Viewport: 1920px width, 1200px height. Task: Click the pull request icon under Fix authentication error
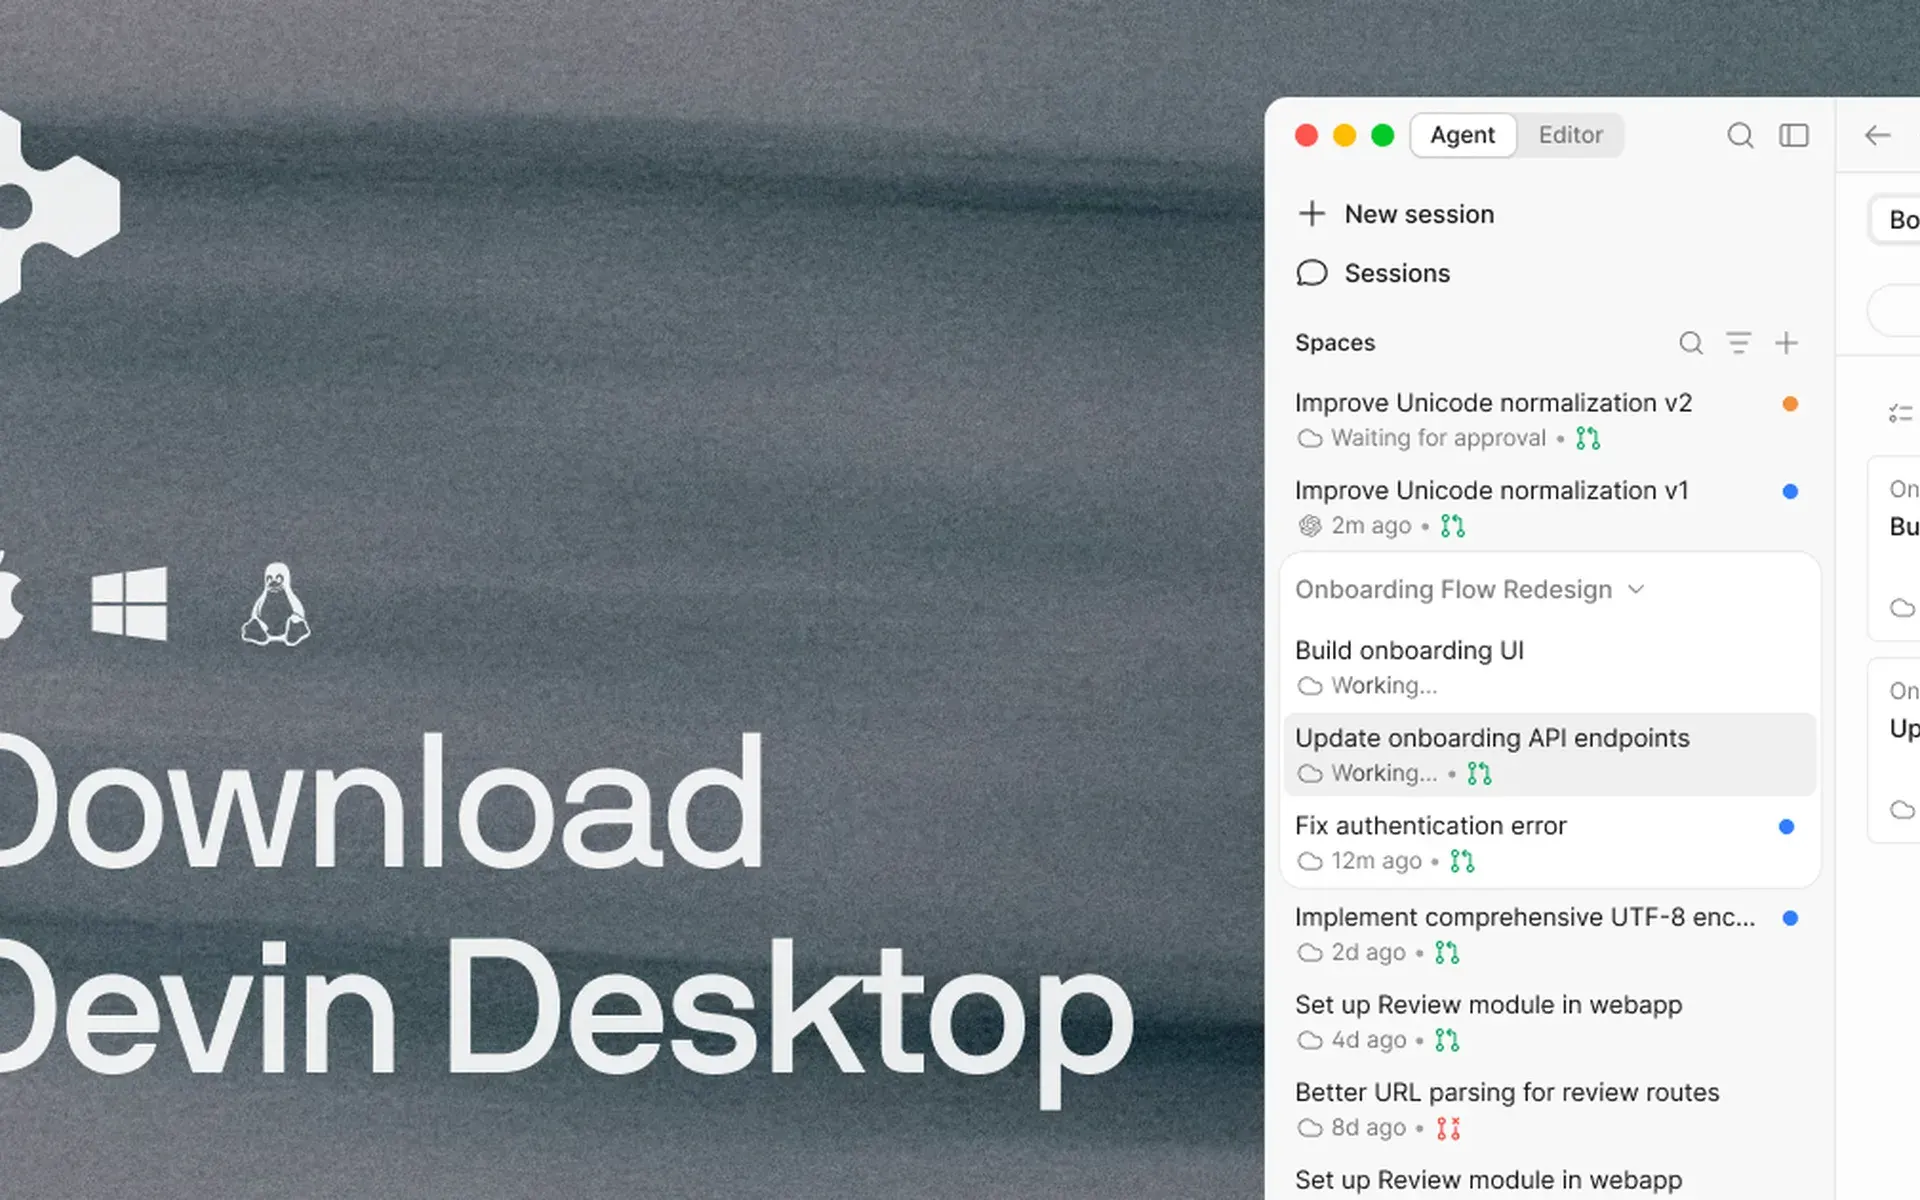1462,861
